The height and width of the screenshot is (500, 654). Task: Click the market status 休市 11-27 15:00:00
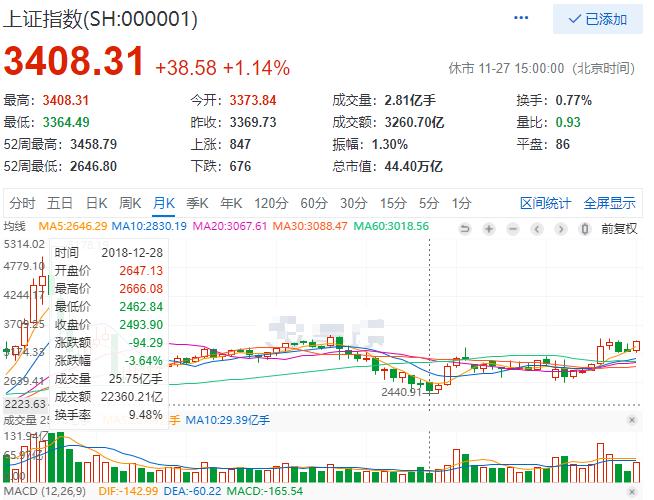(x=506, y=68)
